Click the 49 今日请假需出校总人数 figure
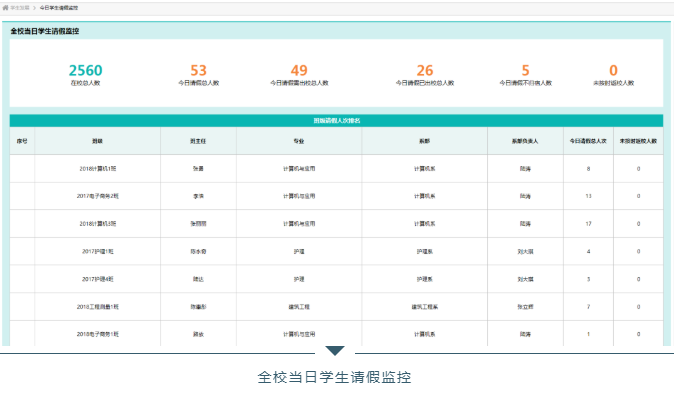Image resolution: width=676 pixels, height=397 pixels. 299,74
